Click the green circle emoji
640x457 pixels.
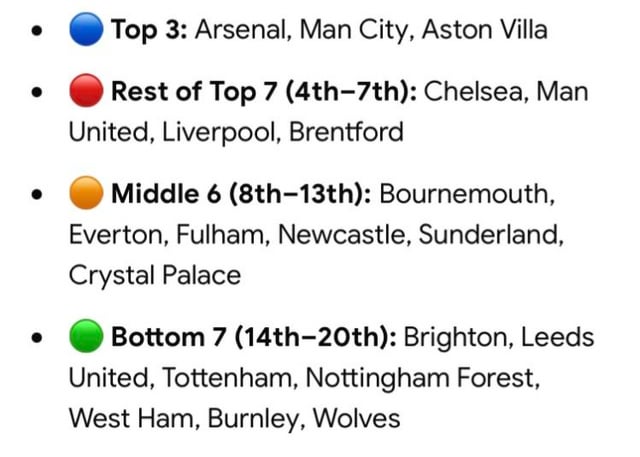coord(87,338)
